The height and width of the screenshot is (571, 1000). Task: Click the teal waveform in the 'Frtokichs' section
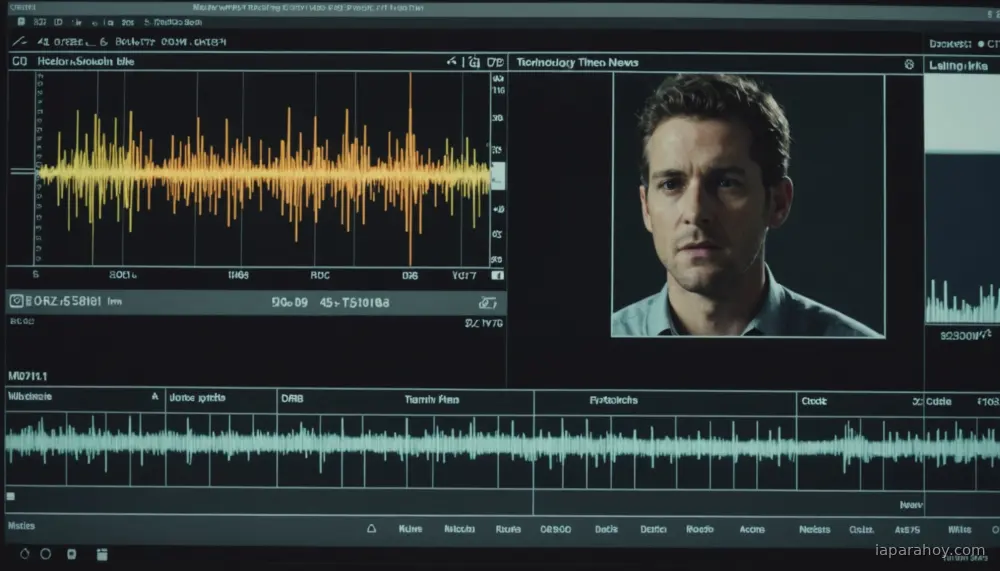coord(665,447)
